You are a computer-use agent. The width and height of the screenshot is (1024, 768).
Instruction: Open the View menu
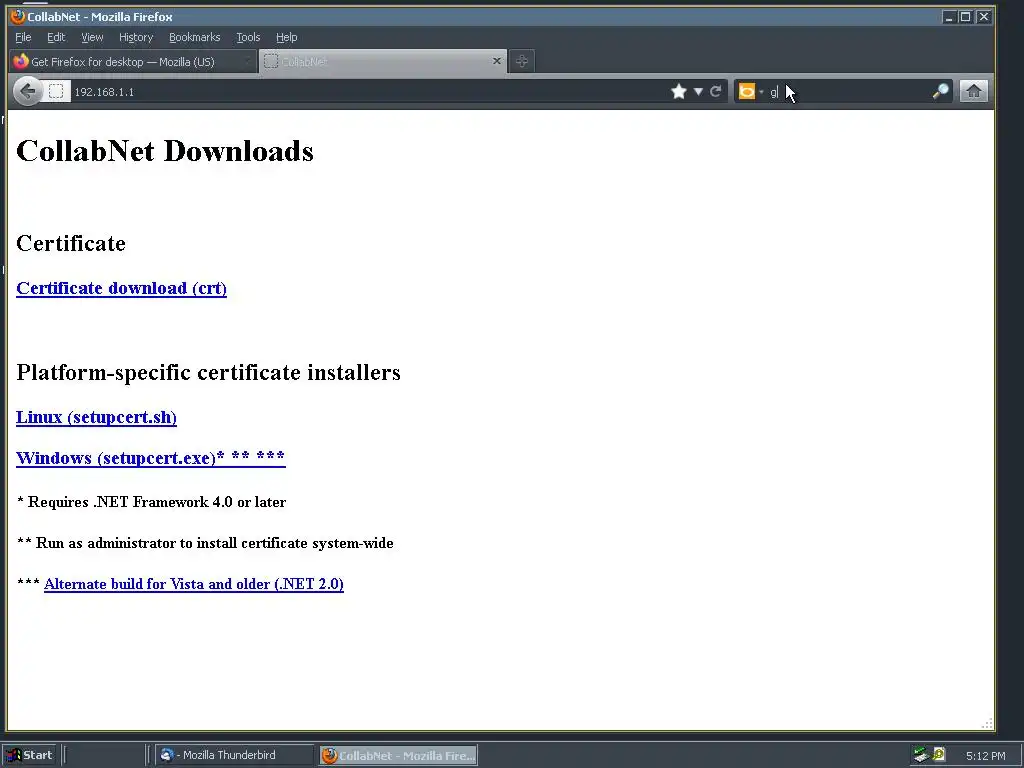click(92, 37)
